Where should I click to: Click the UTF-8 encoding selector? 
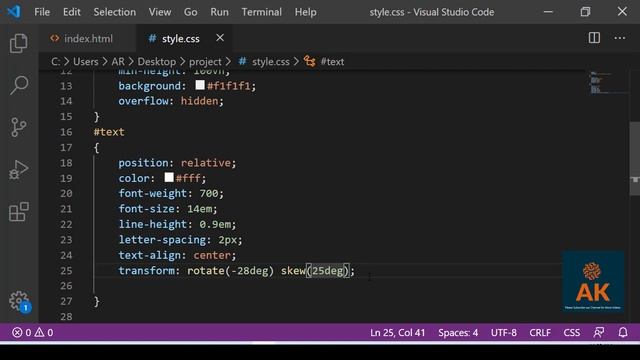point(504,333)
